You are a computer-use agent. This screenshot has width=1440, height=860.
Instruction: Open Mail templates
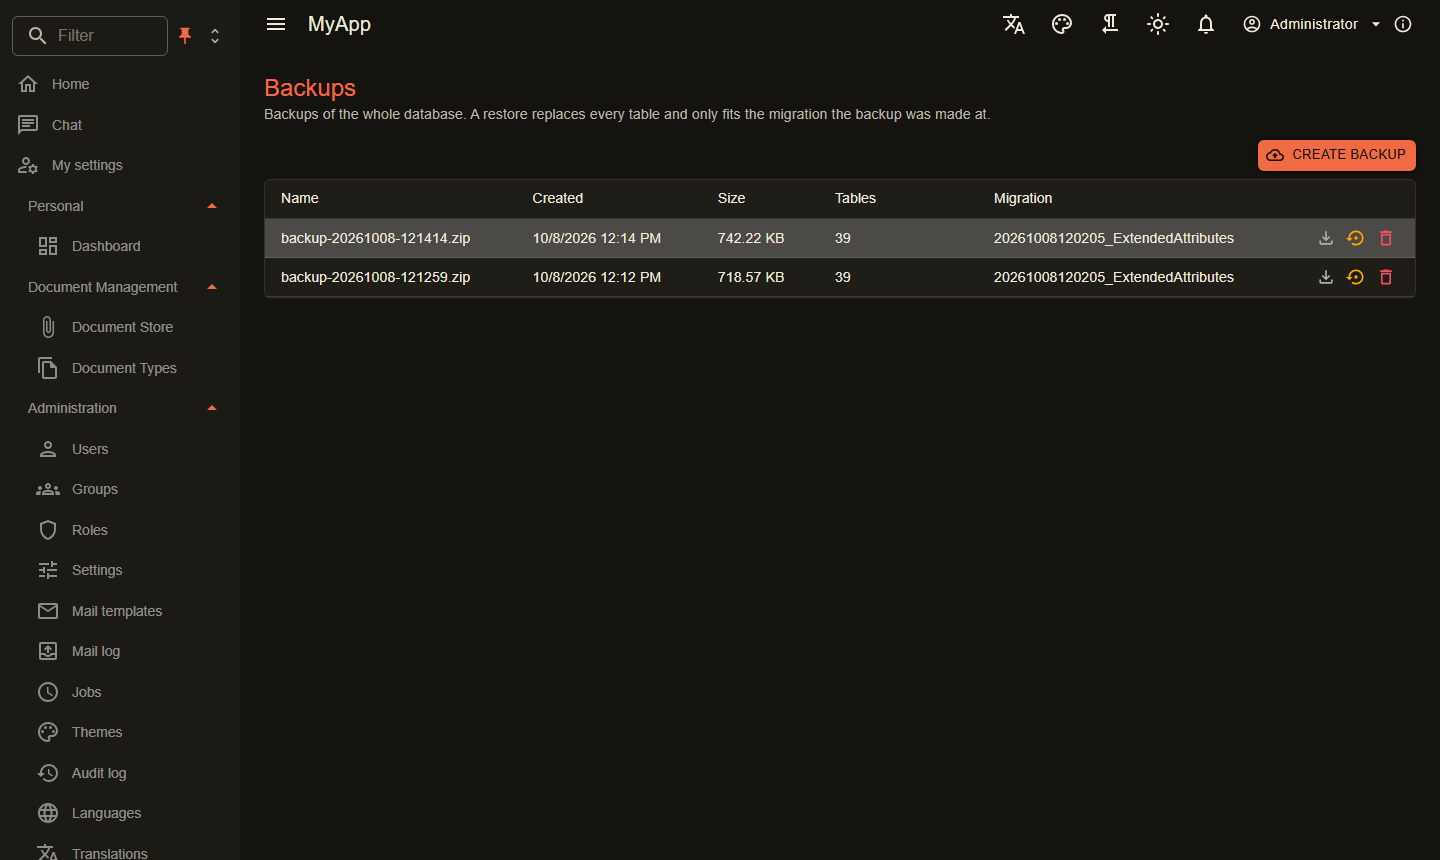(x=120, y=611)
